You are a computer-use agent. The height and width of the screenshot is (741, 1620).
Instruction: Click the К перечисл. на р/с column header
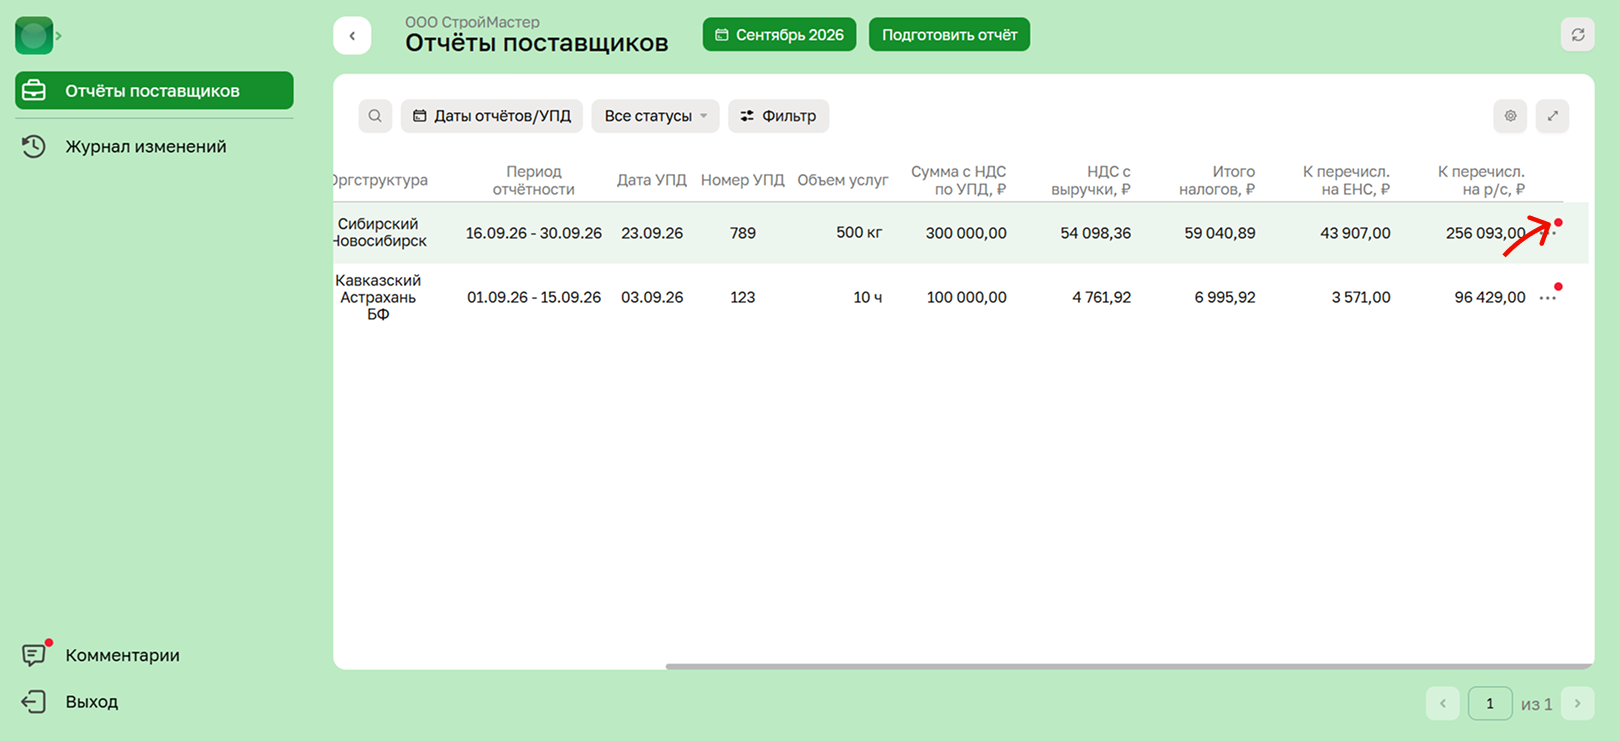point(1481,180)
